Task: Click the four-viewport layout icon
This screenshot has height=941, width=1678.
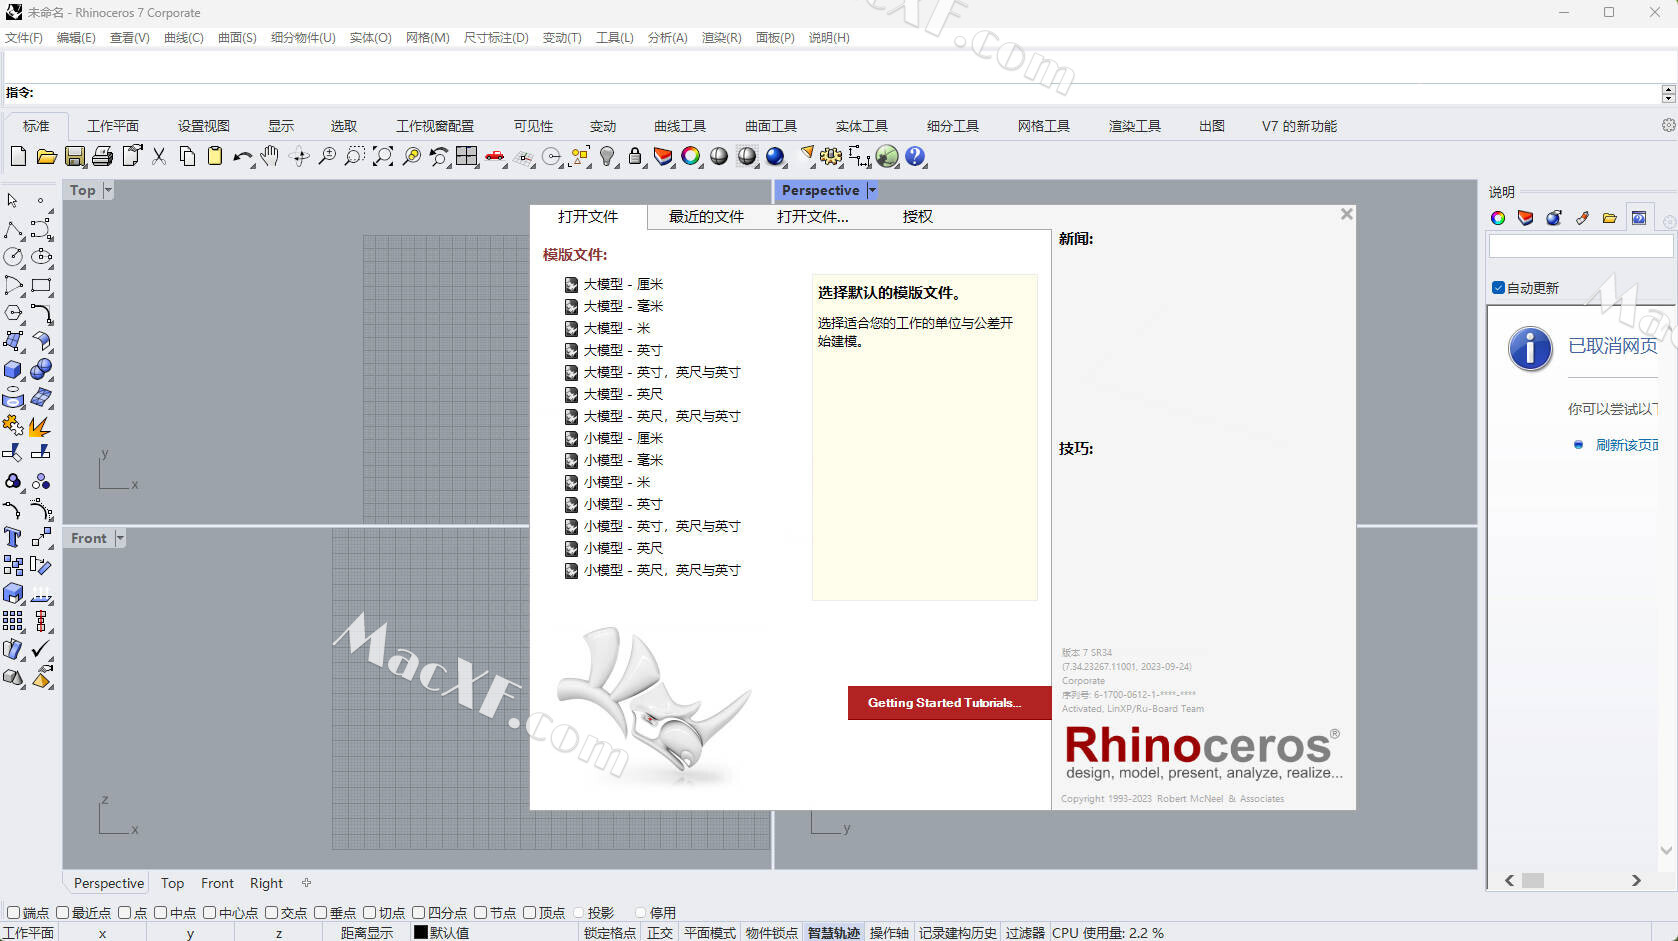Action: 467,156
